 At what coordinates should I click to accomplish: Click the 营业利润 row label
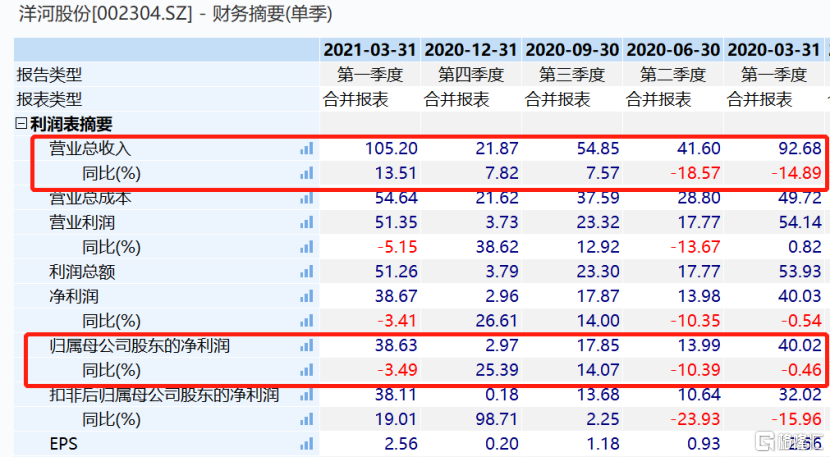[x=82, y=222]
